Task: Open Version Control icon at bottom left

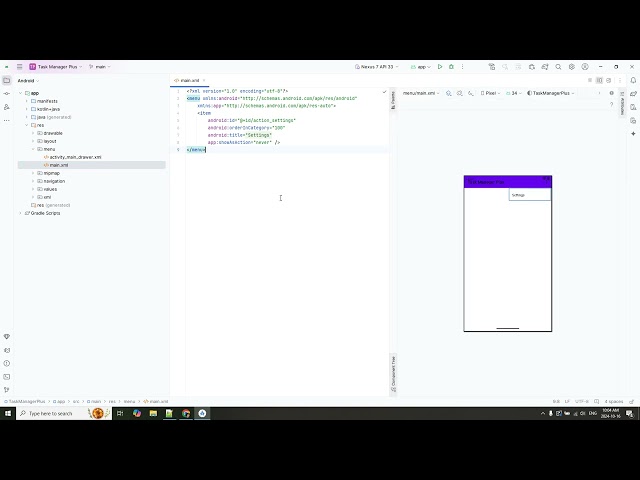Action: tap(7, 390)
